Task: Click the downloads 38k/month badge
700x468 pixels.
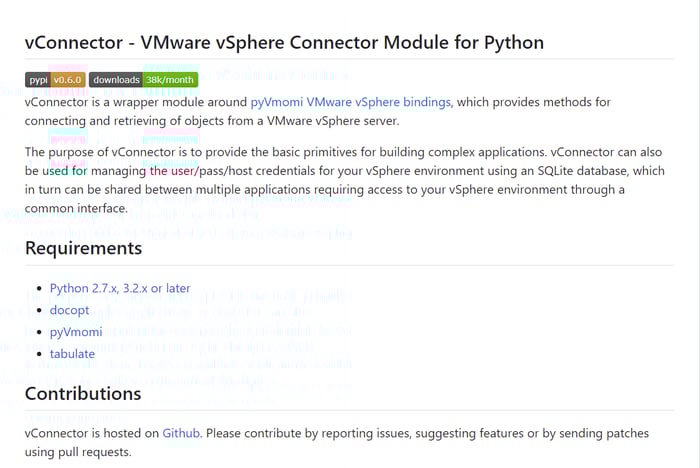Action: click(x=143, y=80)
